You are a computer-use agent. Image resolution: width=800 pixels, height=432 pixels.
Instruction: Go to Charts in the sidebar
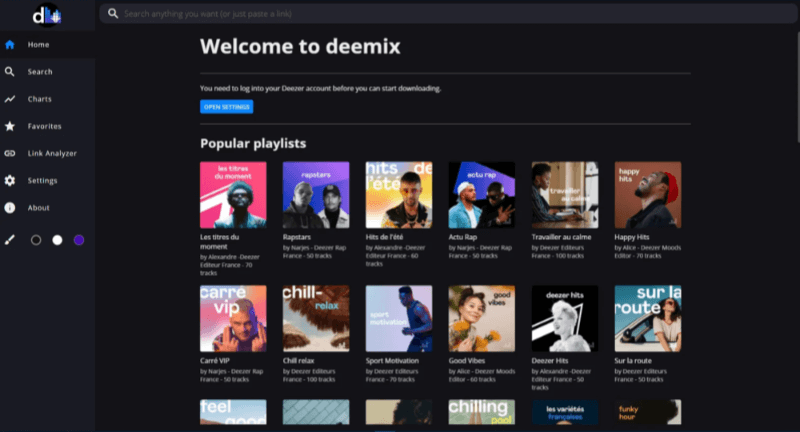pos(47,99)
